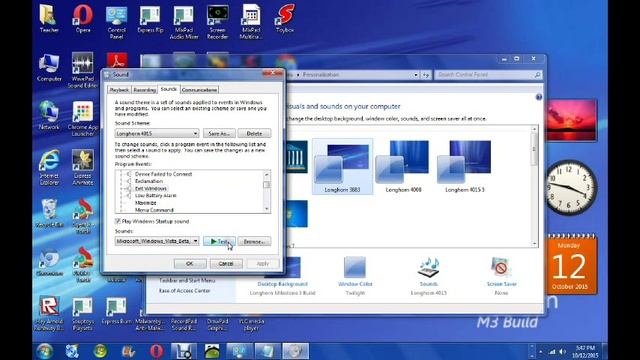Launch the Internet Explorer desktop icon
This screenshot has height=360, width=640.
point(49,167)
